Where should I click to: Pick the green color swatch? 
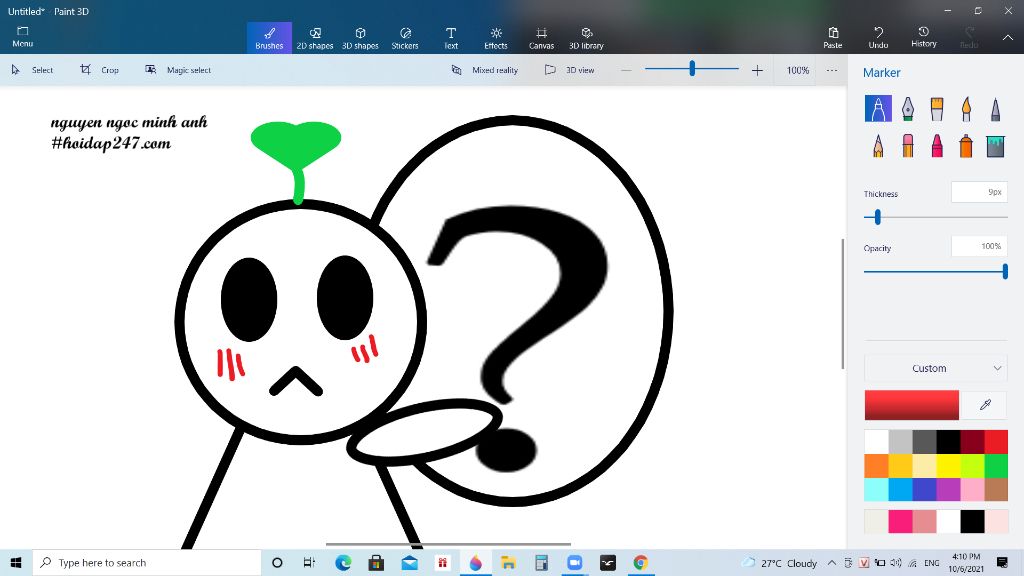pos(996,466)
